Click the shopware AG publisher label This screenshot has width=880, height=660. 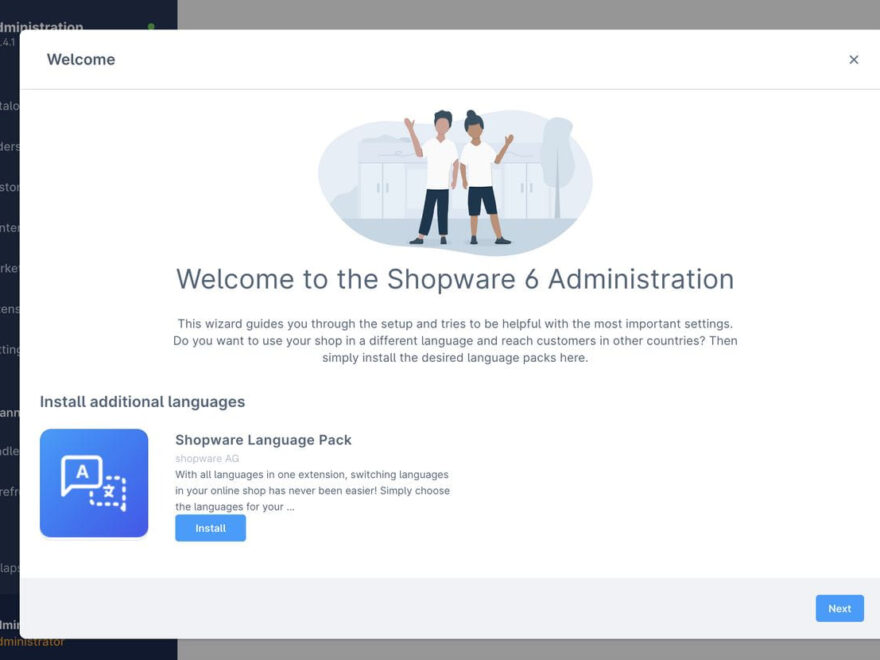[x=207, y=459]
